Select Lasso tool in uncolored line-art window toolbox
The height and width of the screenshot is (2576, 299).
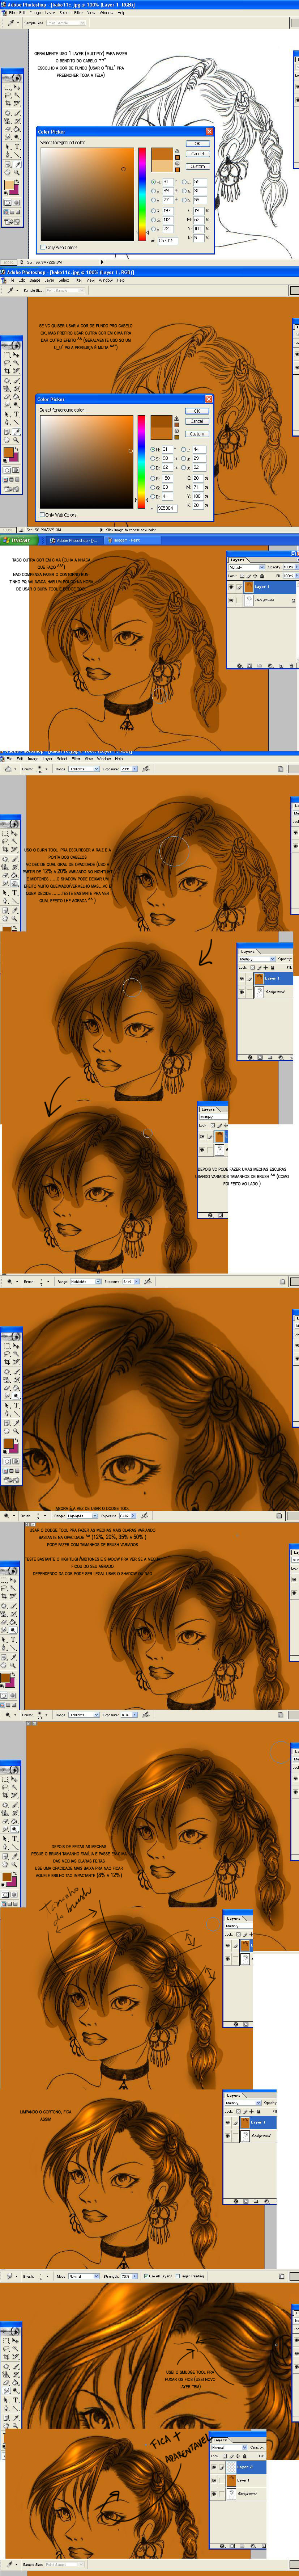pyautogui.click(x=8, y=95)
